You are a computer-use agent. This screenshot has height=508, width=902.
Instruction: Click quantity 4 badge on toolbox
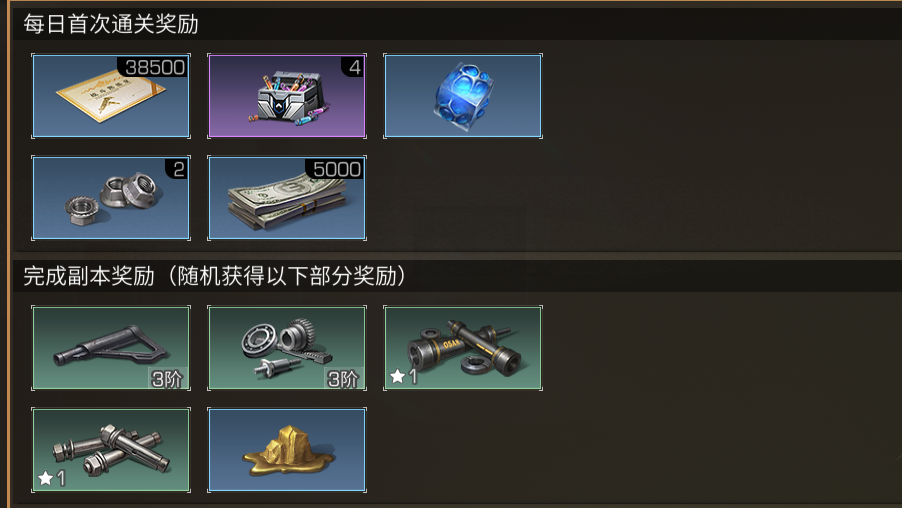[x=354, y=67]
